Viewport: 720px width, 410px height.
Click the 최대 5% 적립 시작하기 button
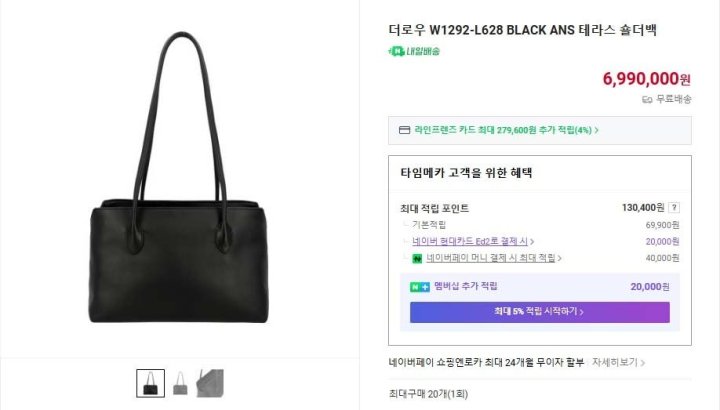click(540, 312)
